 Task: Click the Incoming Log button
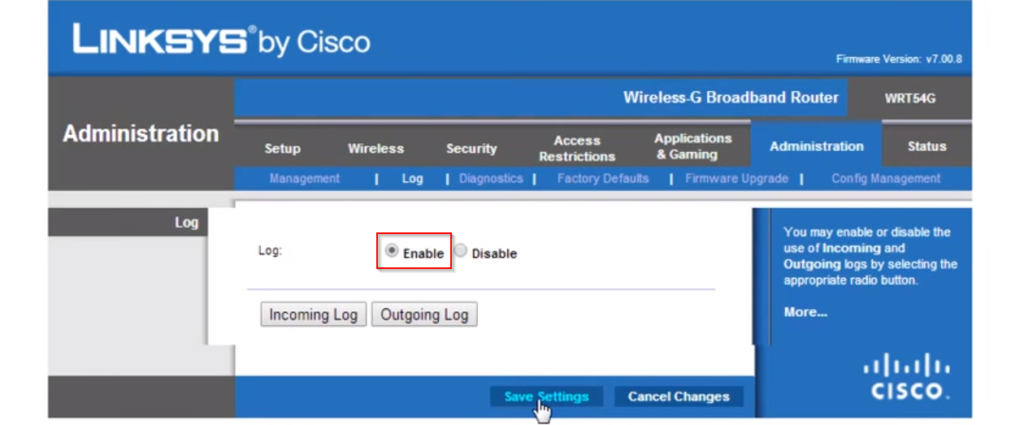313,314
